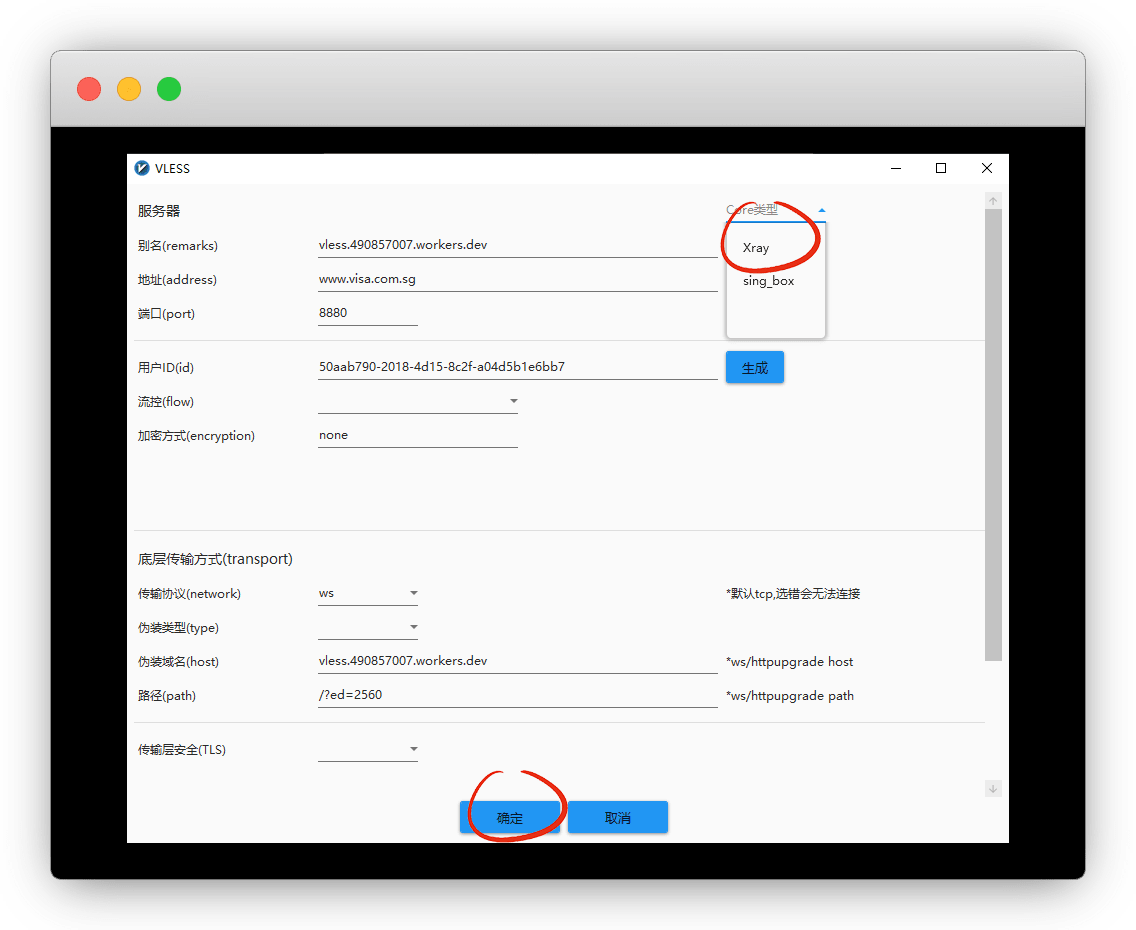
Task: Click the VLESS app icon in title bar
Action: pyautogui.click(x=143, y=168)
